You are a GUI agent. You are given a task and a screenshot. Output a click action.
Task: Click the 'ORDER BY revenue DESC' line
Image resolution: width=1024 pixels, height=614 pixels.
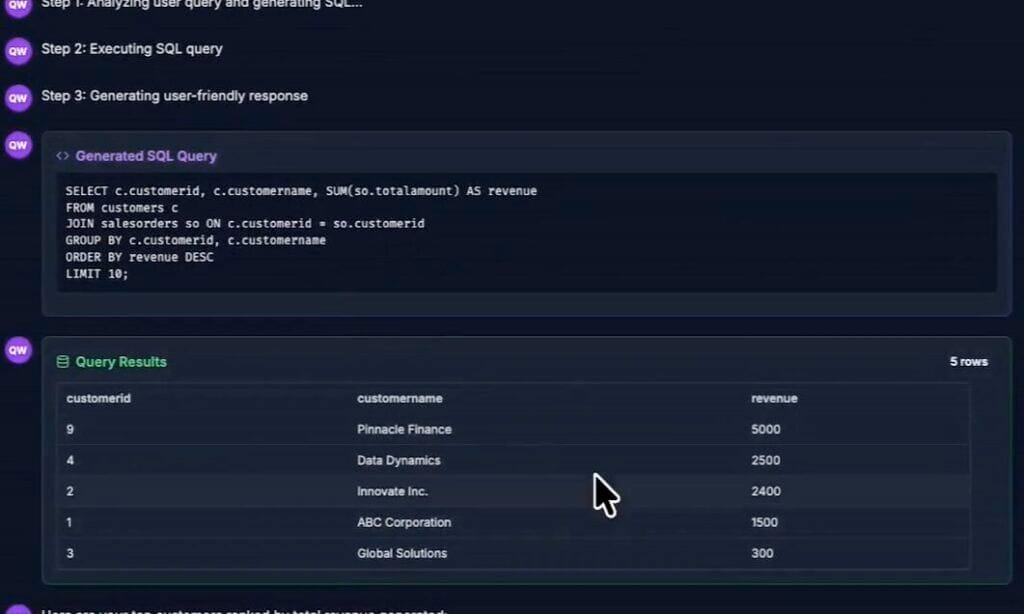pos(139,257)
